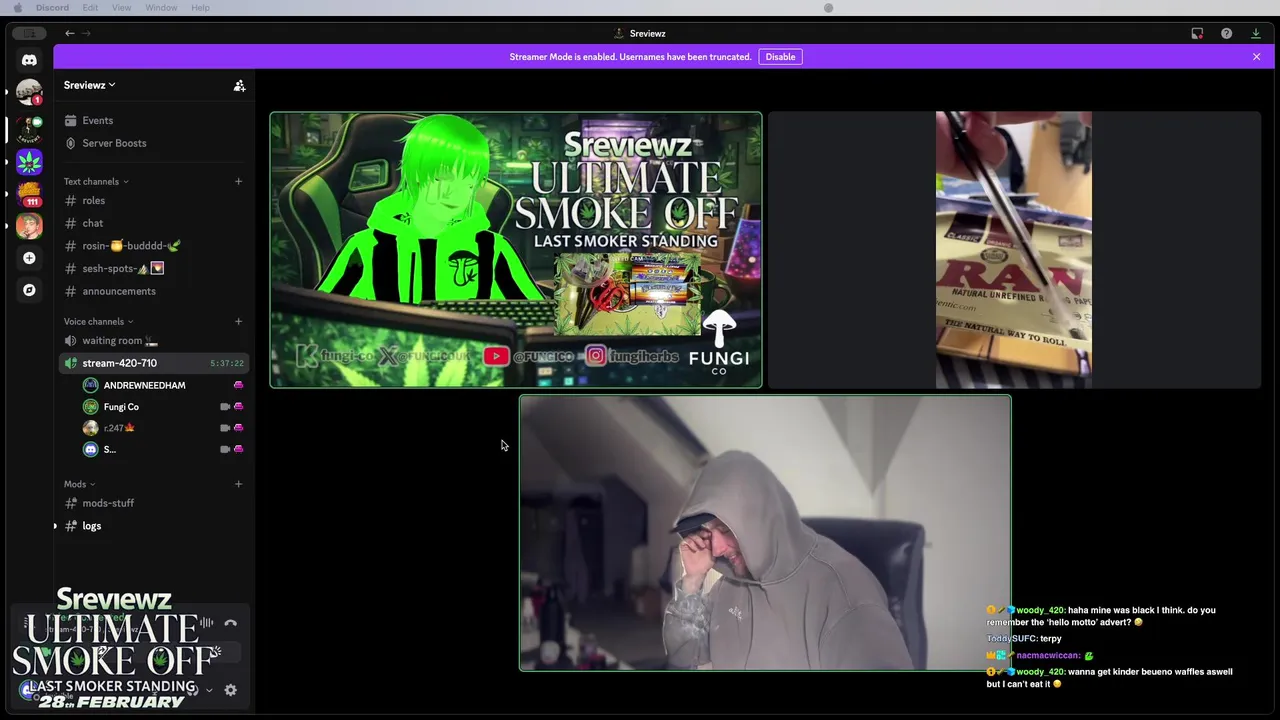1280x720 pixels.
Task: Collapse the Text channels category
Action: [x=96, y=181]
